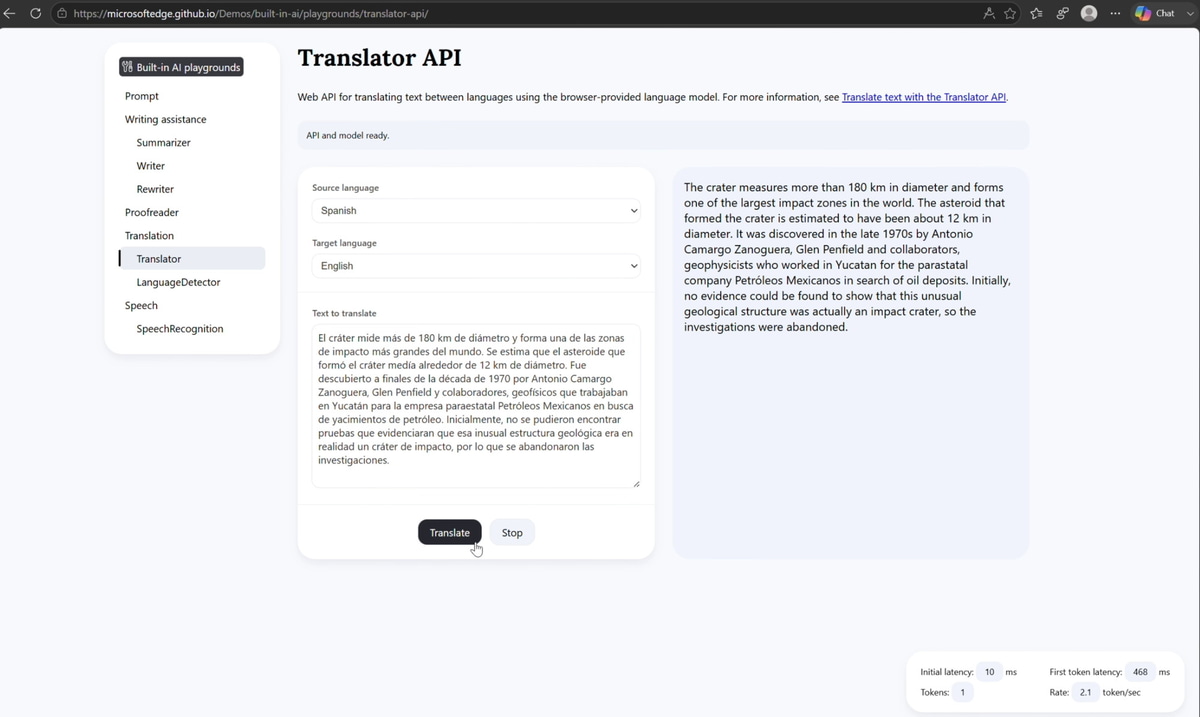Click the Rate value 2.1
The width and height of the screenshot is (1200, 717).
[x=1085, y=692]
